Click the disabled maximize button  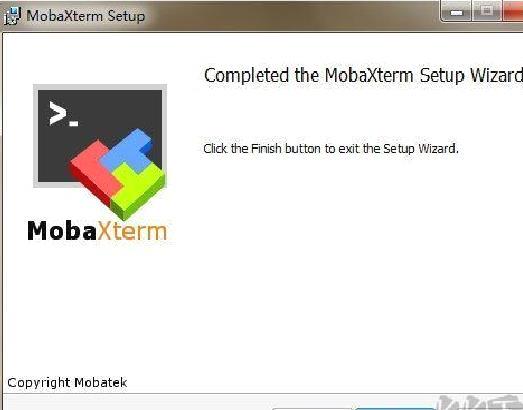(486, 11)
